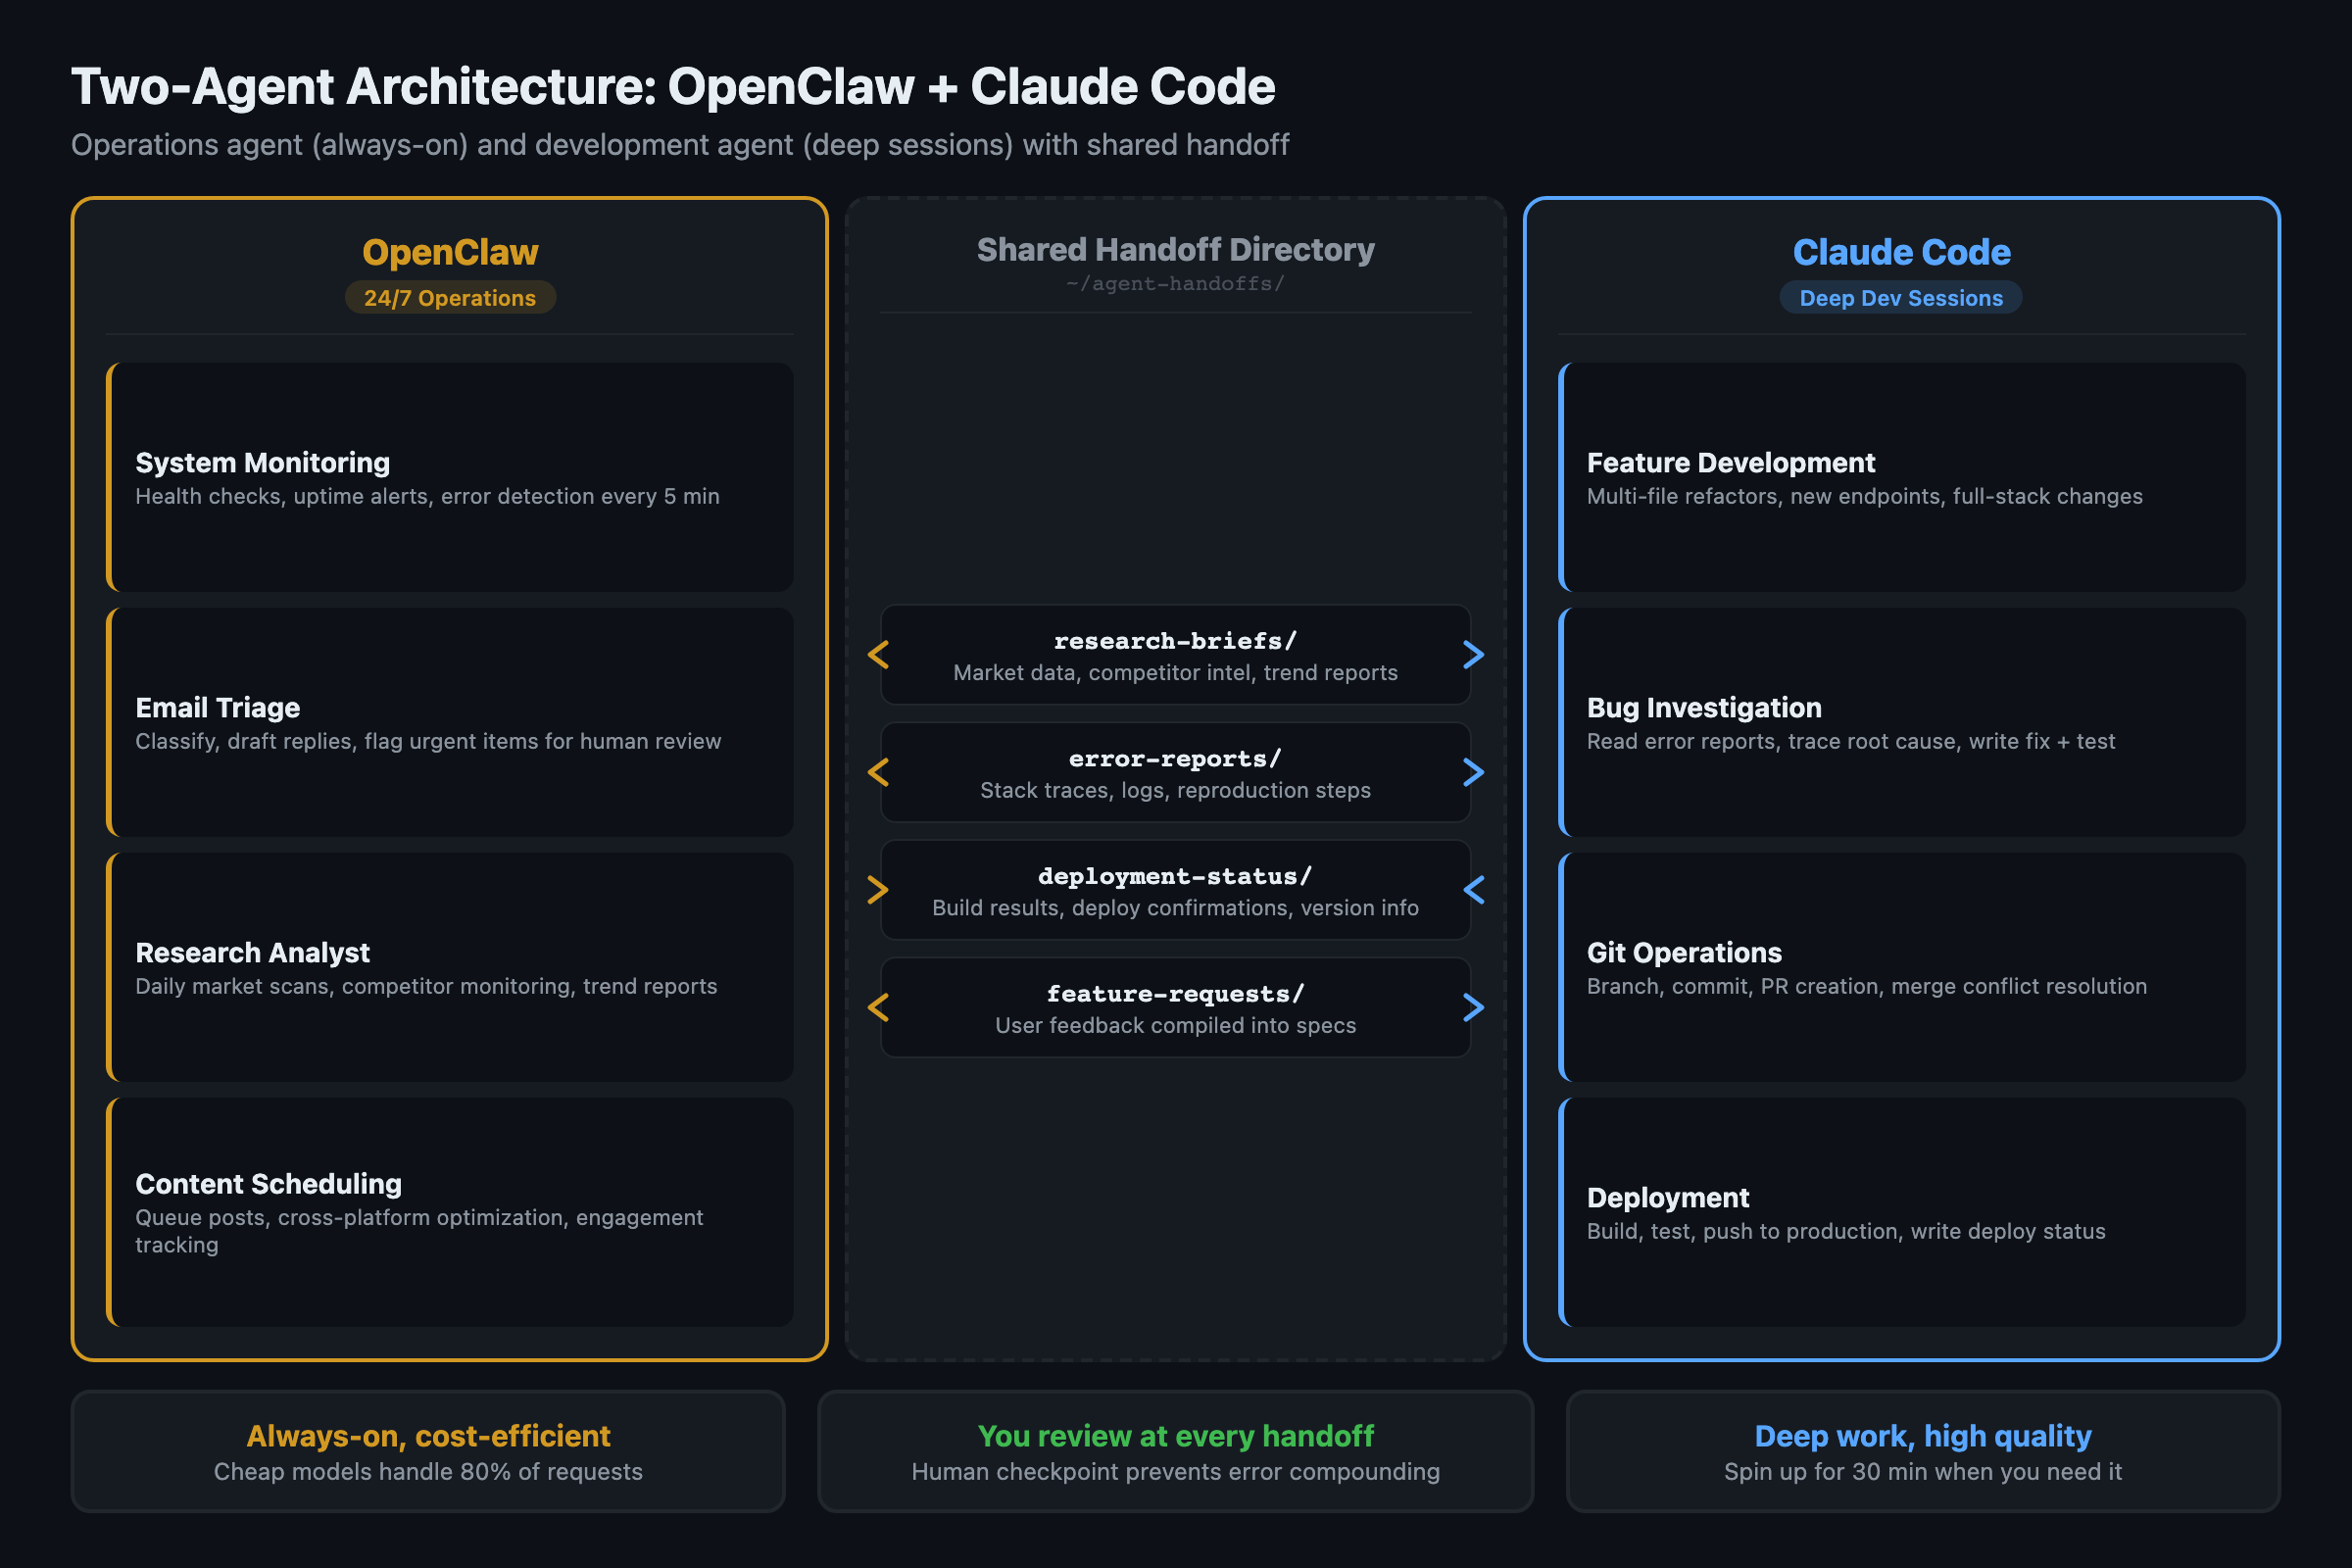Click the Operations agent subtitle line
Screen dimensions: 2352x1568
680,145
